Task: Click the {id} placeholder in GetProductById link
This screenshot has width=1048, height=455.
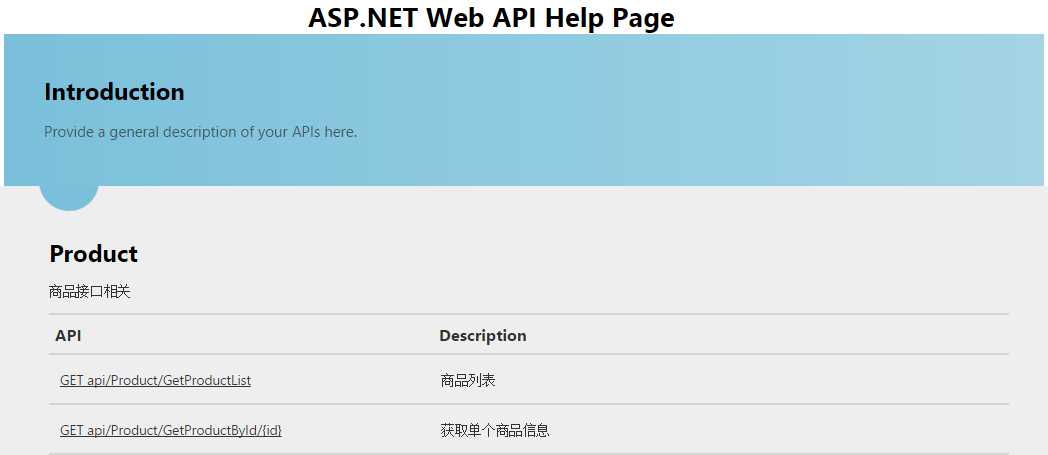Action: coord(267,430)
